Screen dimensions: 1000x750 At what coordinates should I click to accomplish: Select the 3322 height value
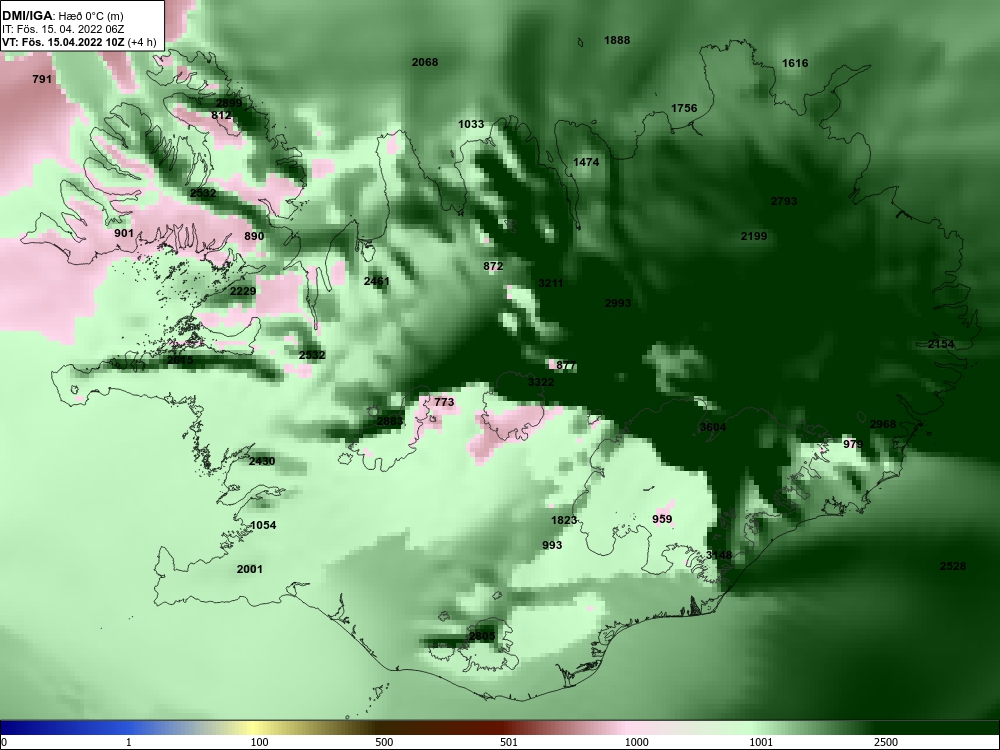(541, 383)
